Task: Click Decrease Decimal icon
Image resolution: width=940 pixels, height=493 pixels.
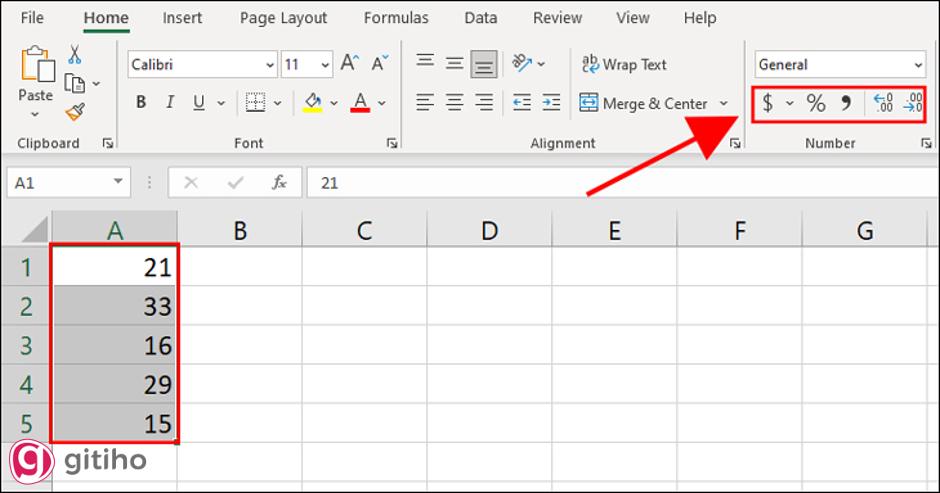Action: pos(913,103)
